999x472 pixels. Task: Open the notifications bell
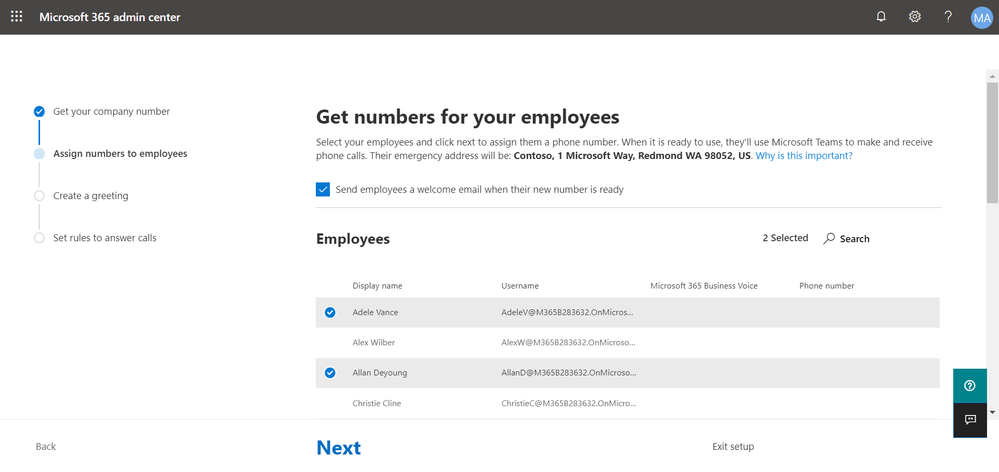pyautogui.click(x=881, y=17)
